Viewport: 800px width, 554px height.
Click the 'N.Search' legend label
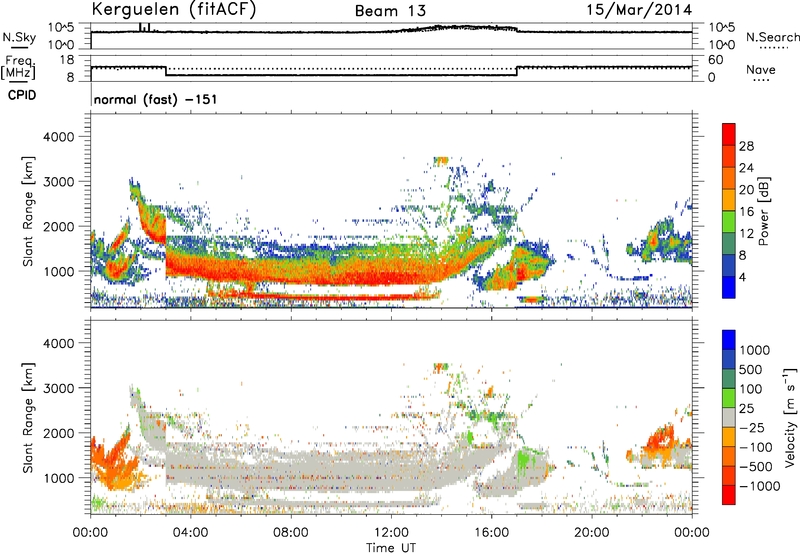(x=772, y=37)
